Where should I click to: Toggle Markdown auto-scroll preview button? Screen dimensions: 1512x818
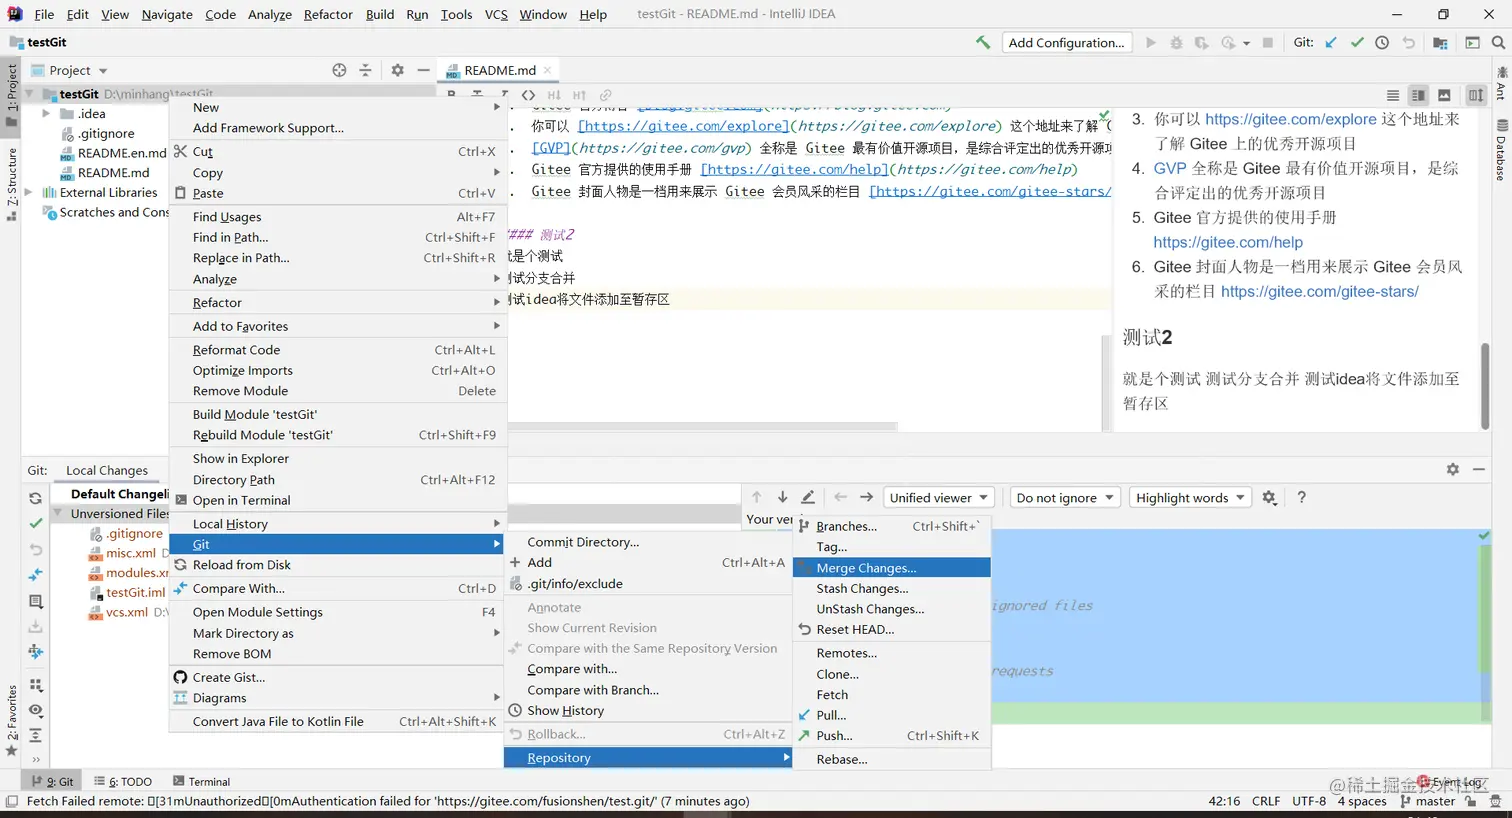[1476, 95]
